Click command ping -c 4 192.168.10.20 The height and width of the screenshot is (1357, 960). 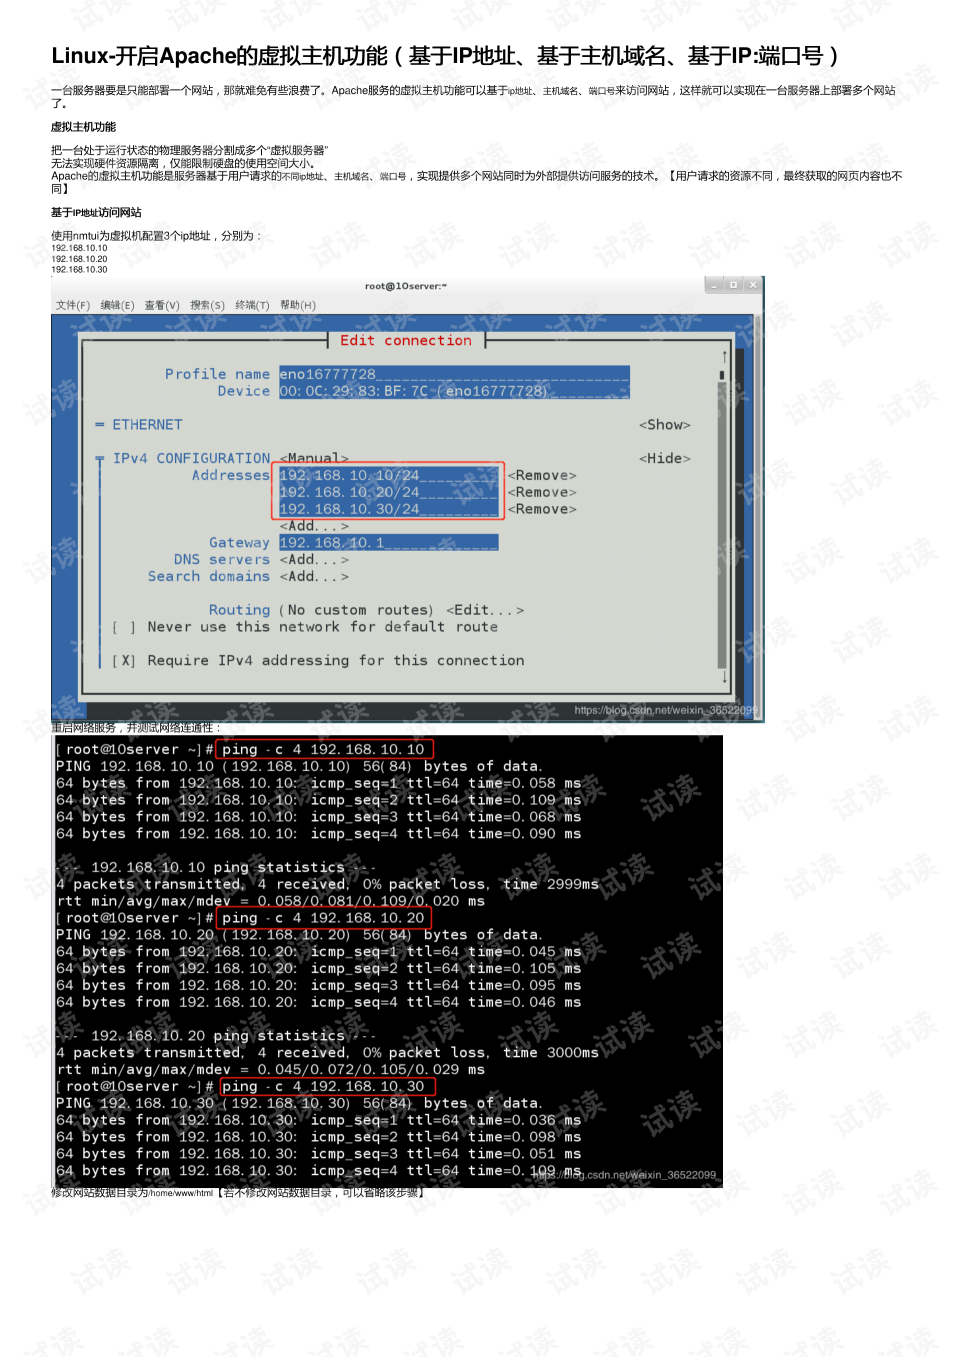click(324, 918)
